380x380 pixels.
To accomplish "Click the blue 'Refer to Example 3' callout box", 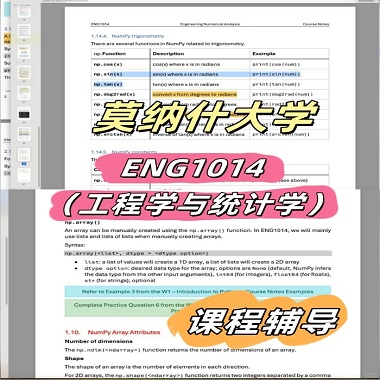I will 198,292.
